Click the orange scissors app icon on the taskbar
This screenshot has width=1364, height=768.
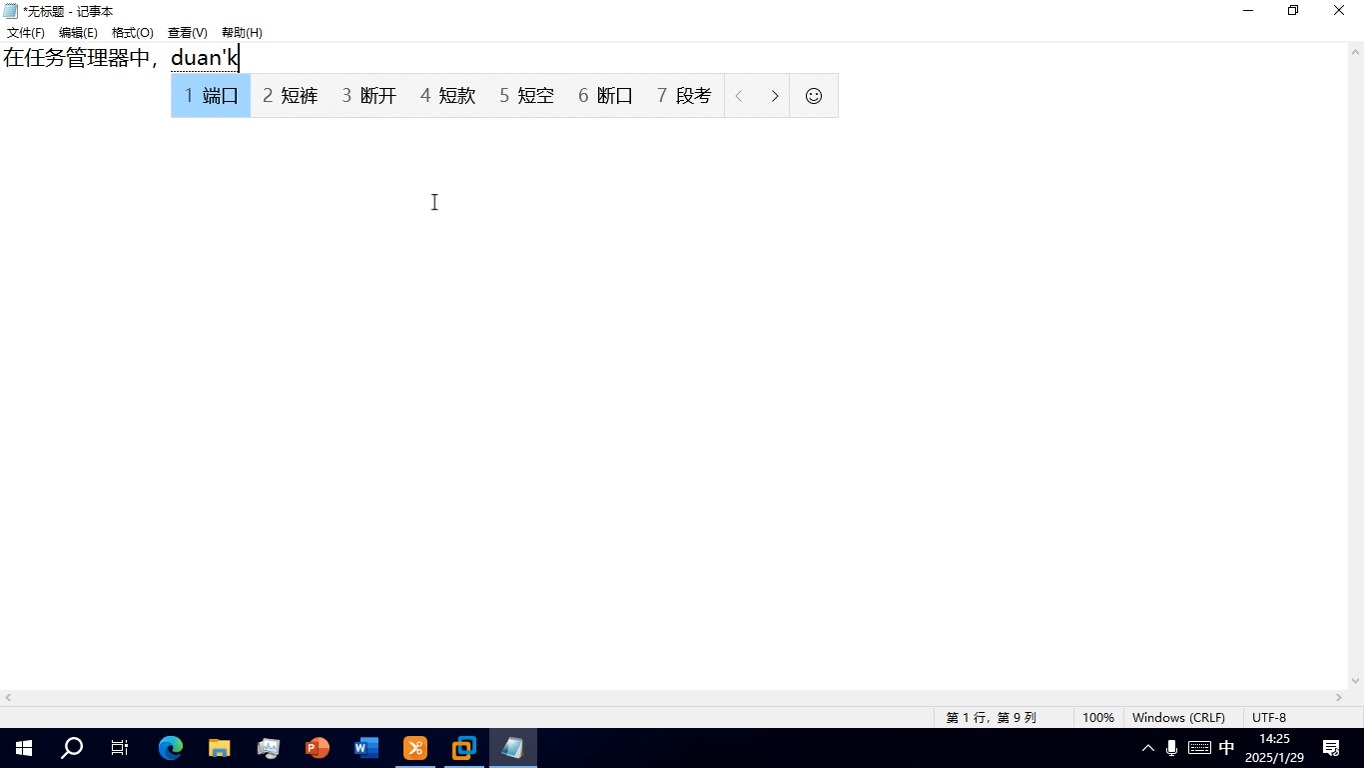[x=414, y=747]
